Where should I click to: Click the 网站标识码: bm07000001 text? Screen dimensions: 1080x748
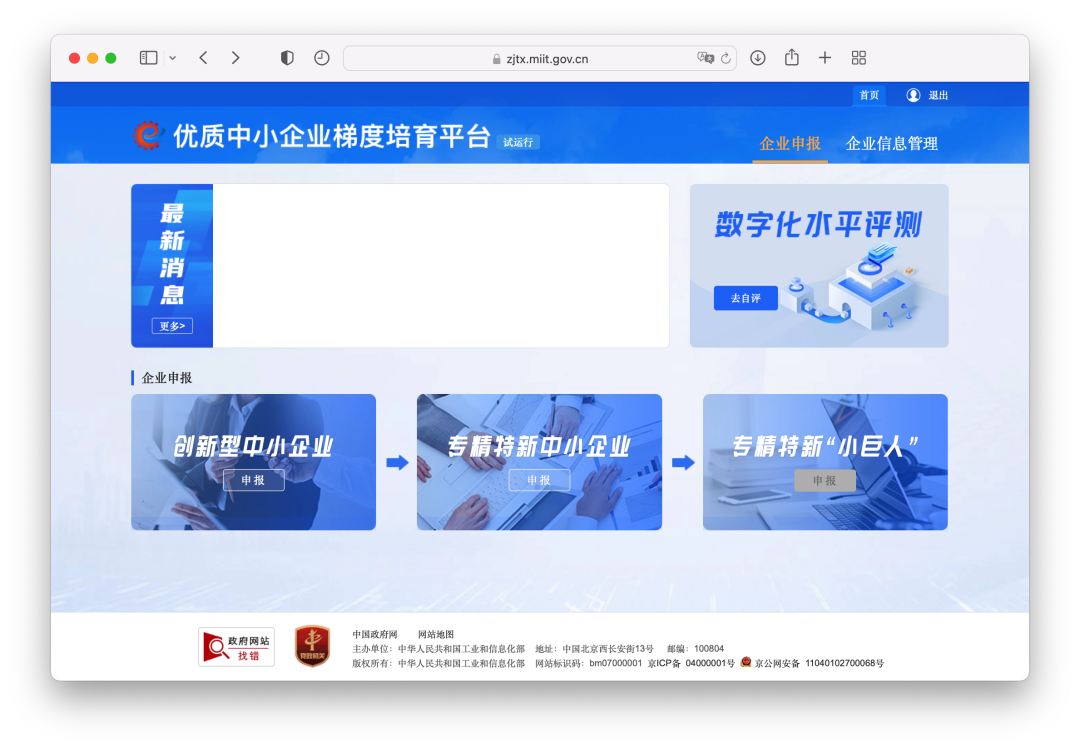click(588, 663)
